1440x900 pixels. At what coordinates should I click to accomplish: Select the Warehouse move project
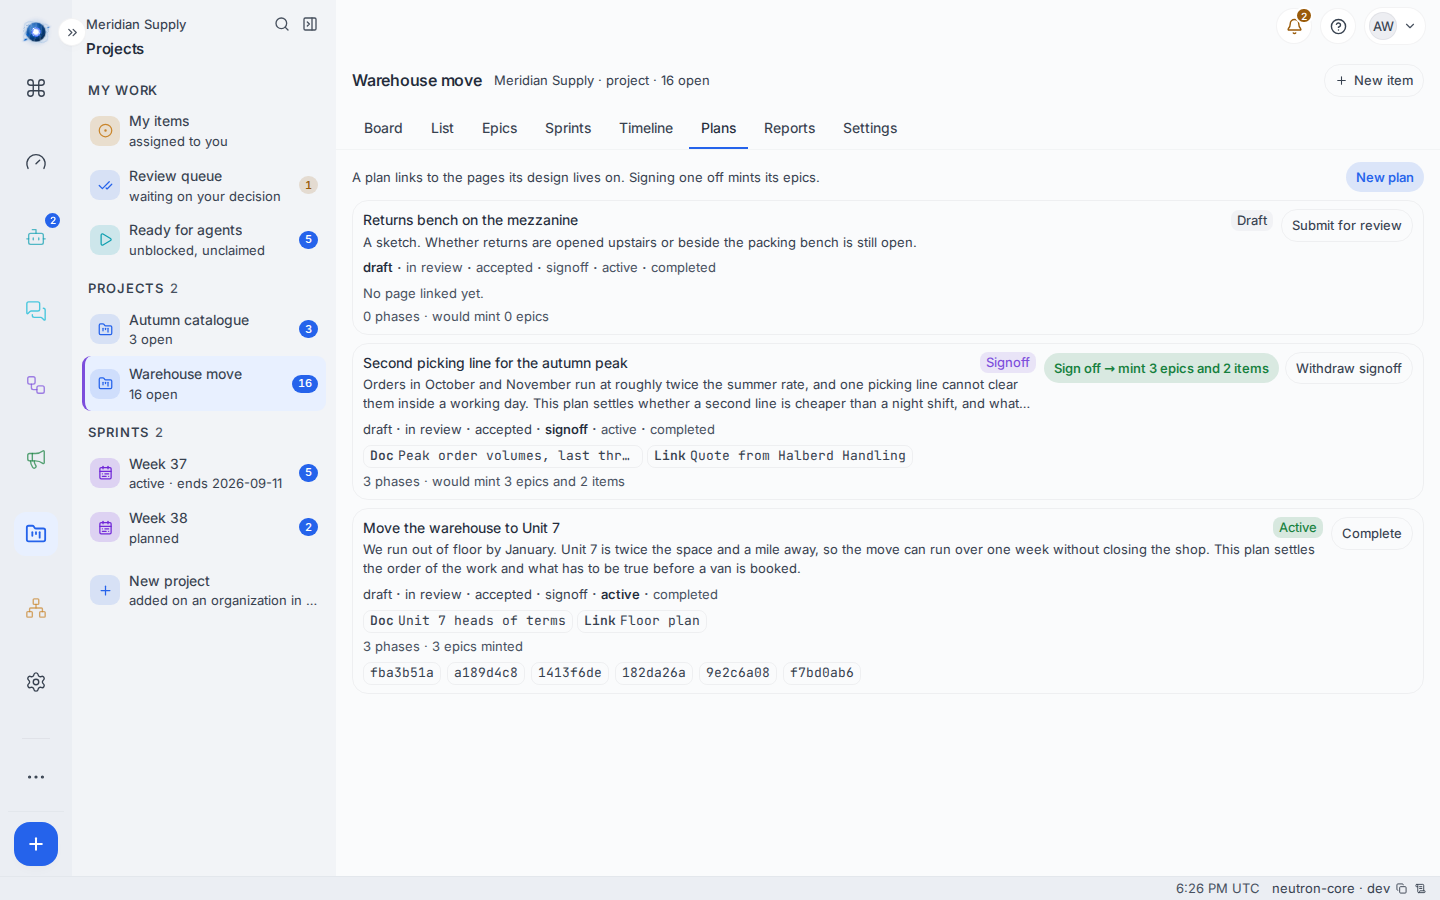tap(204, 383)
